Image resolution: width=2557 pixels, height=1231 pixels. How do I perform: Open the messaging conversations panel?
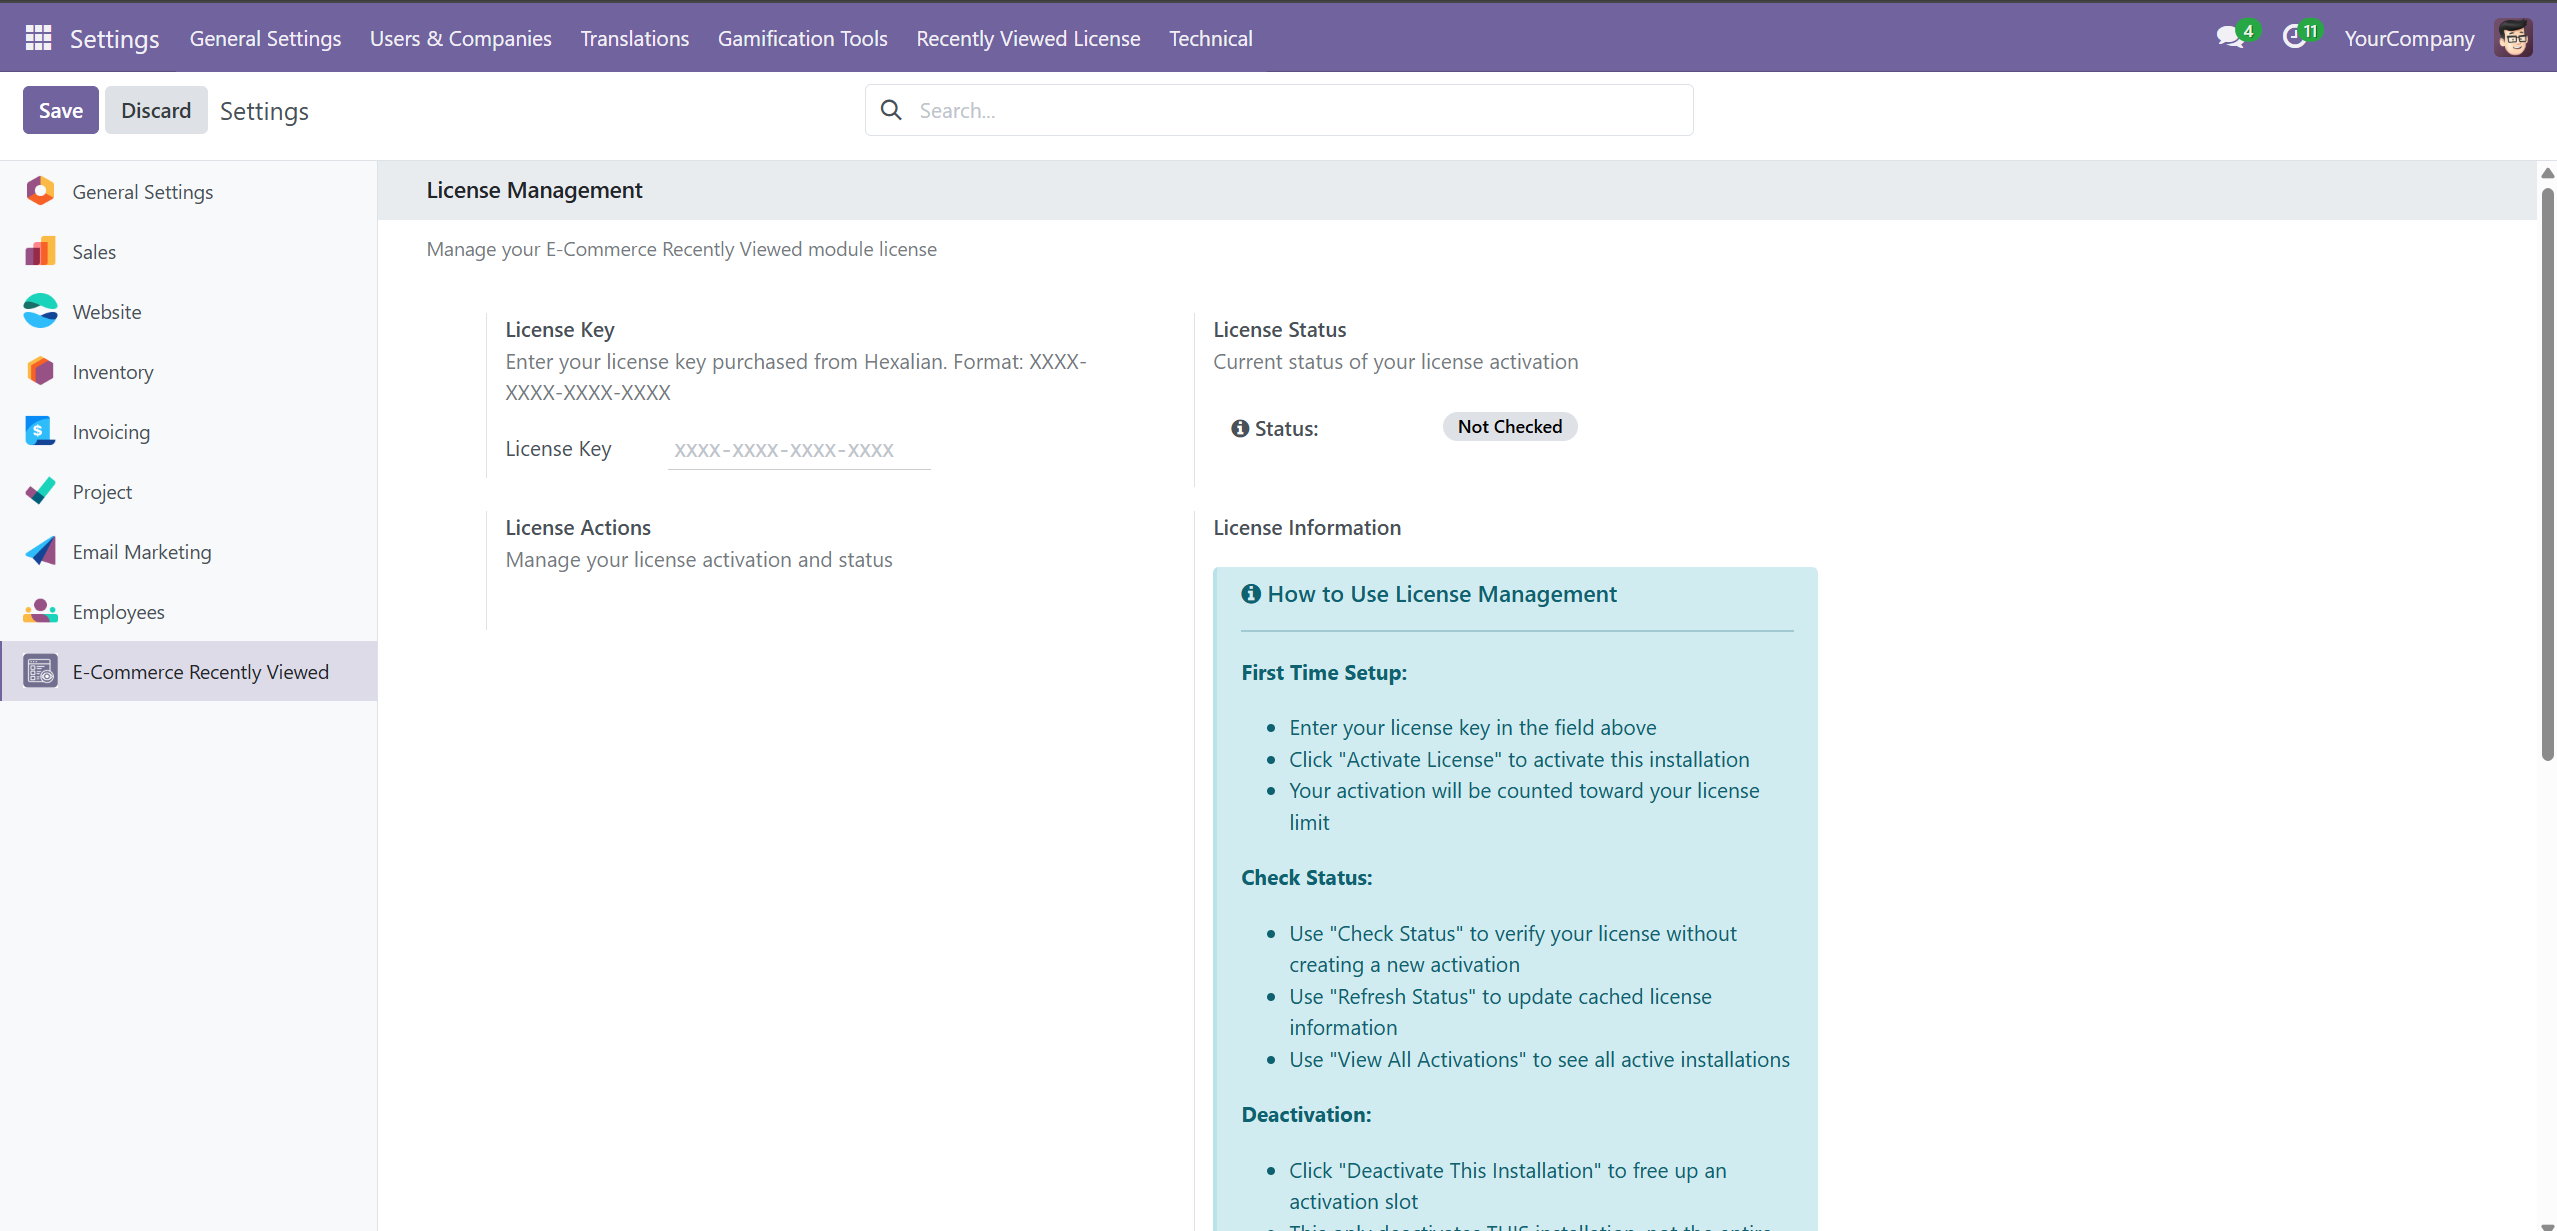click(2230, 36)
